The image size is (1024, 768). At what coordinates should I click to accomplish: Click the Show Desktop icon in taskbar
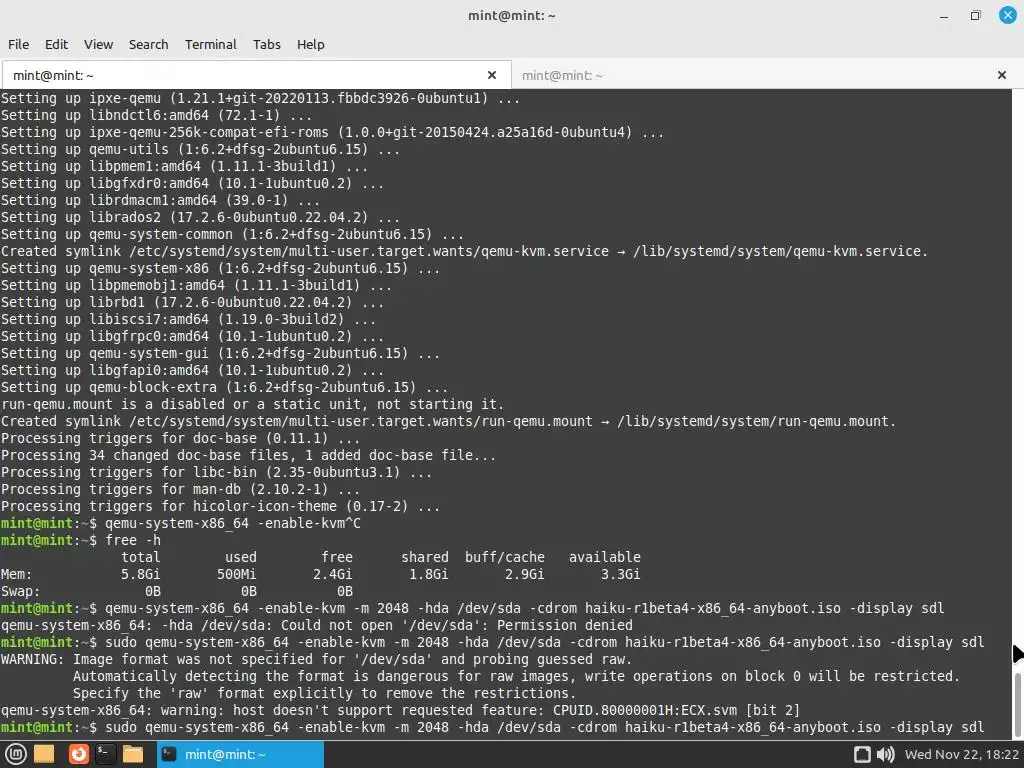coord(44,754)
